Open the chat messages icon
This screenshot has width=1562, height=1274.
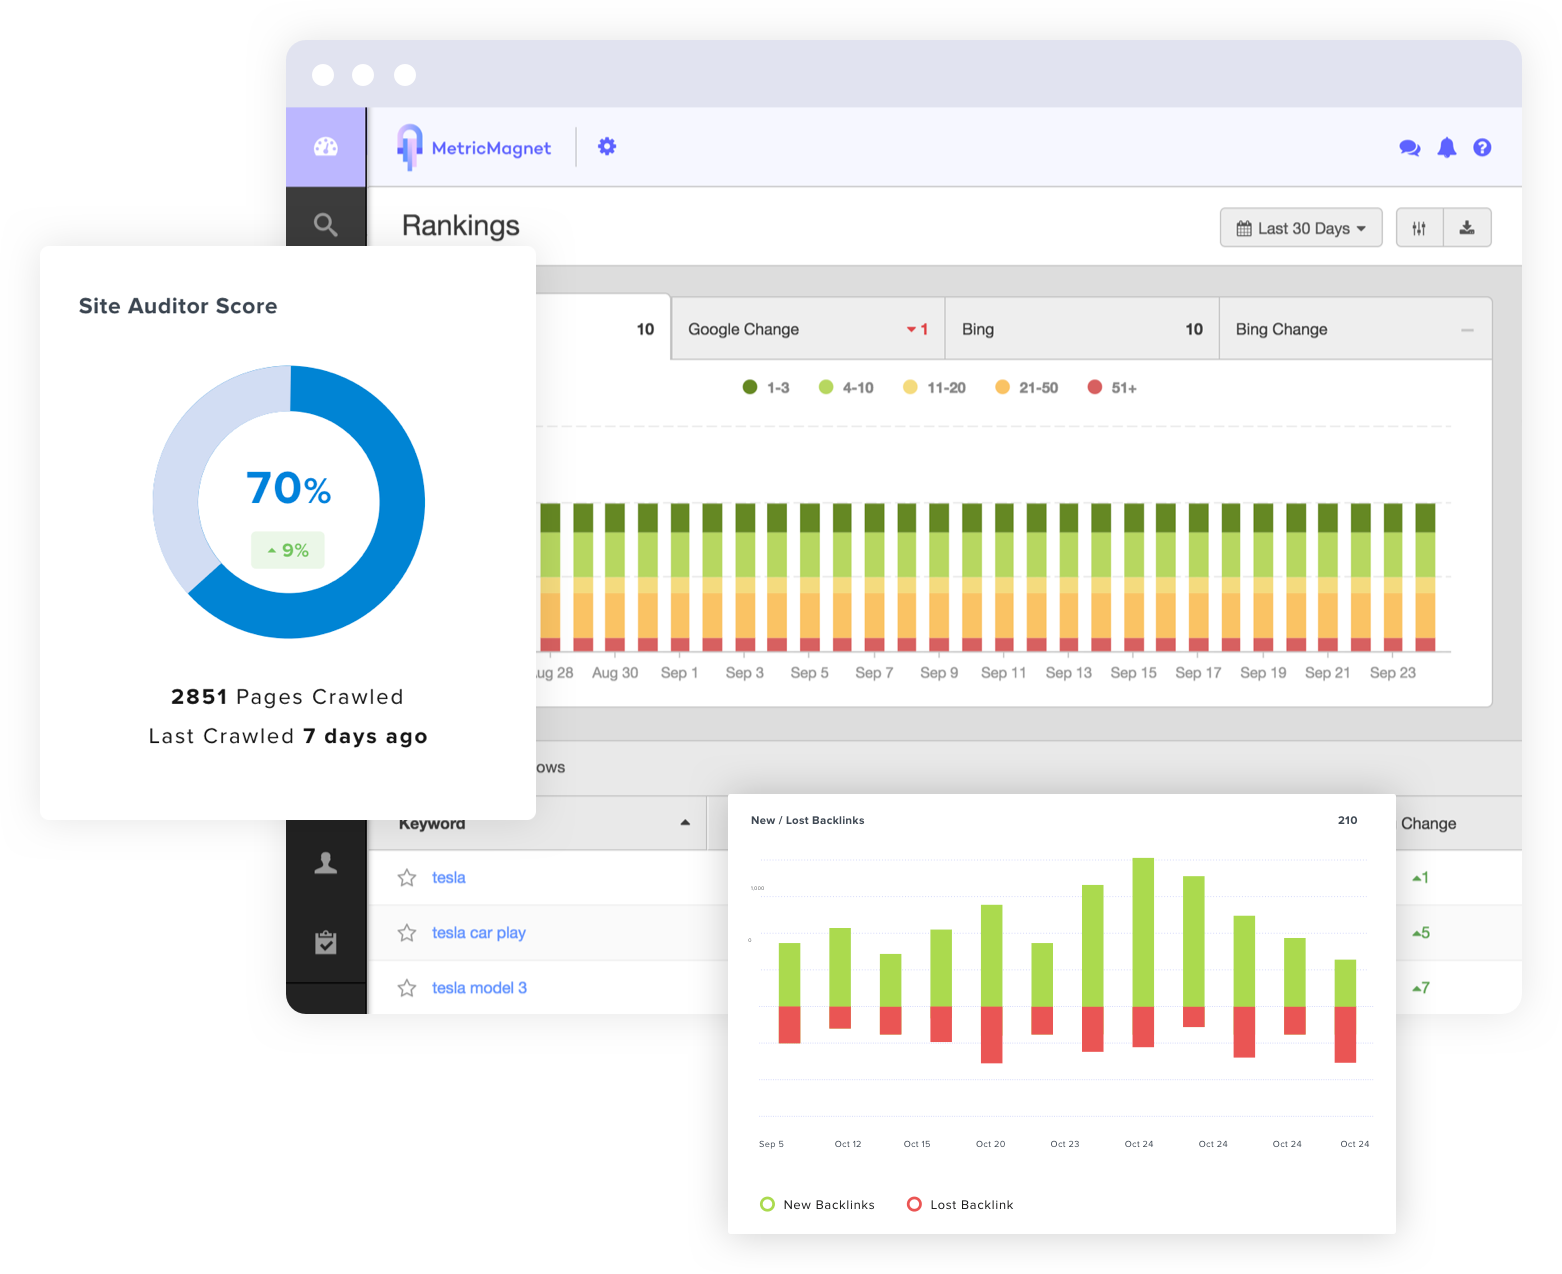tap(1410, 148)
